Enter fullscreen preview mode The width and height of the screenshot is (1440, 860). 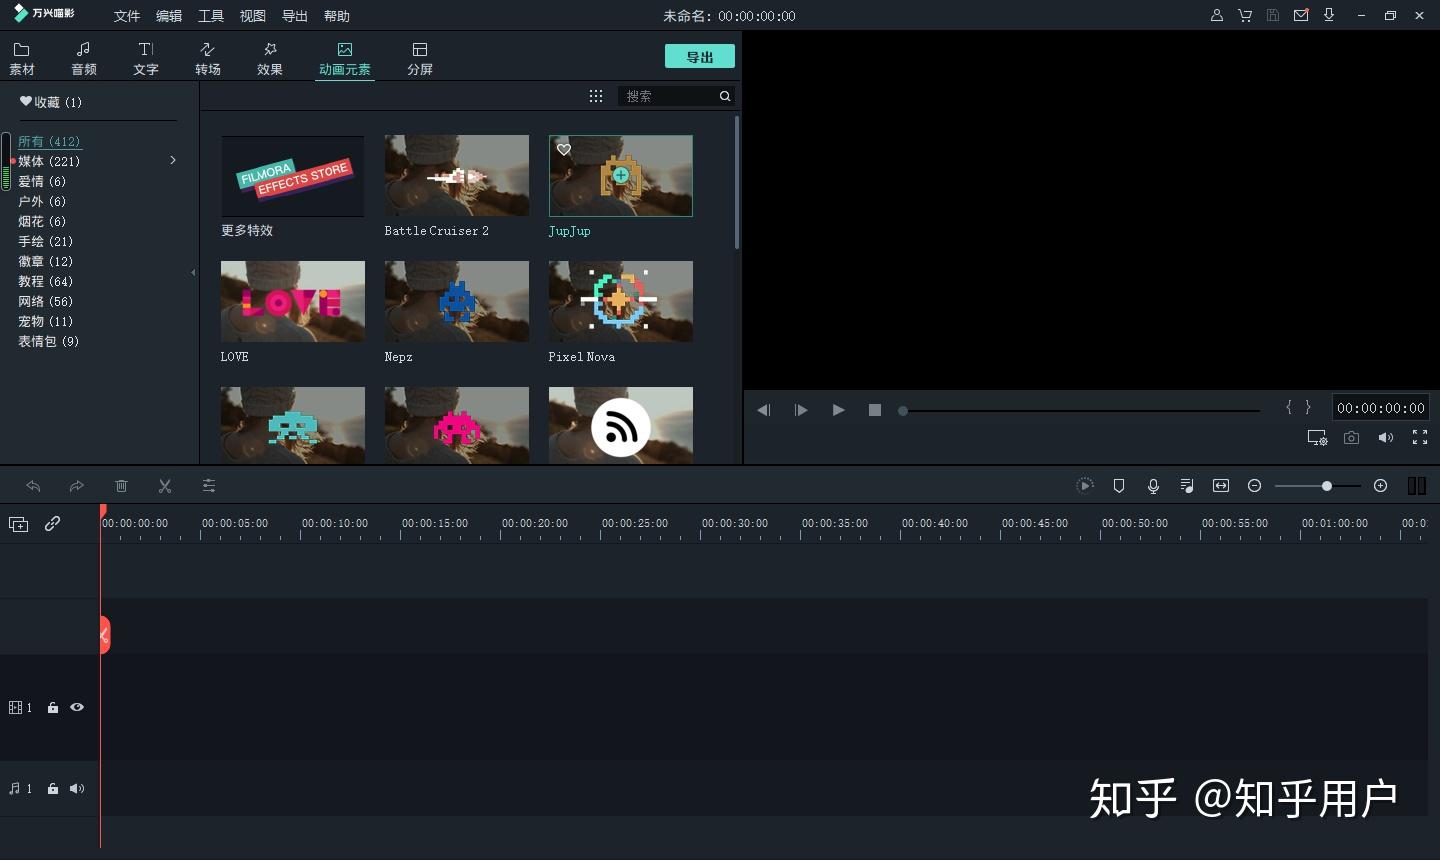coord(1419,438)
